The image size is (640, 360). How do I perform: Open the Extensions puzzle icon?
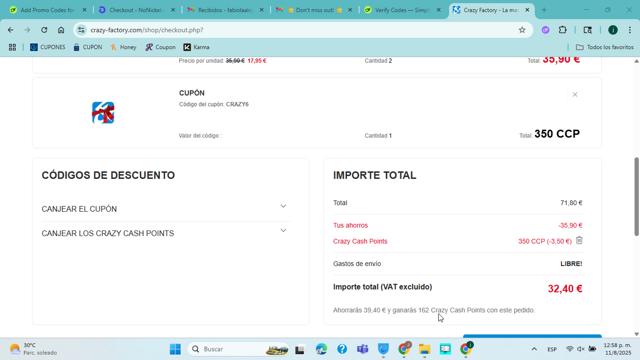pos(562,30)
